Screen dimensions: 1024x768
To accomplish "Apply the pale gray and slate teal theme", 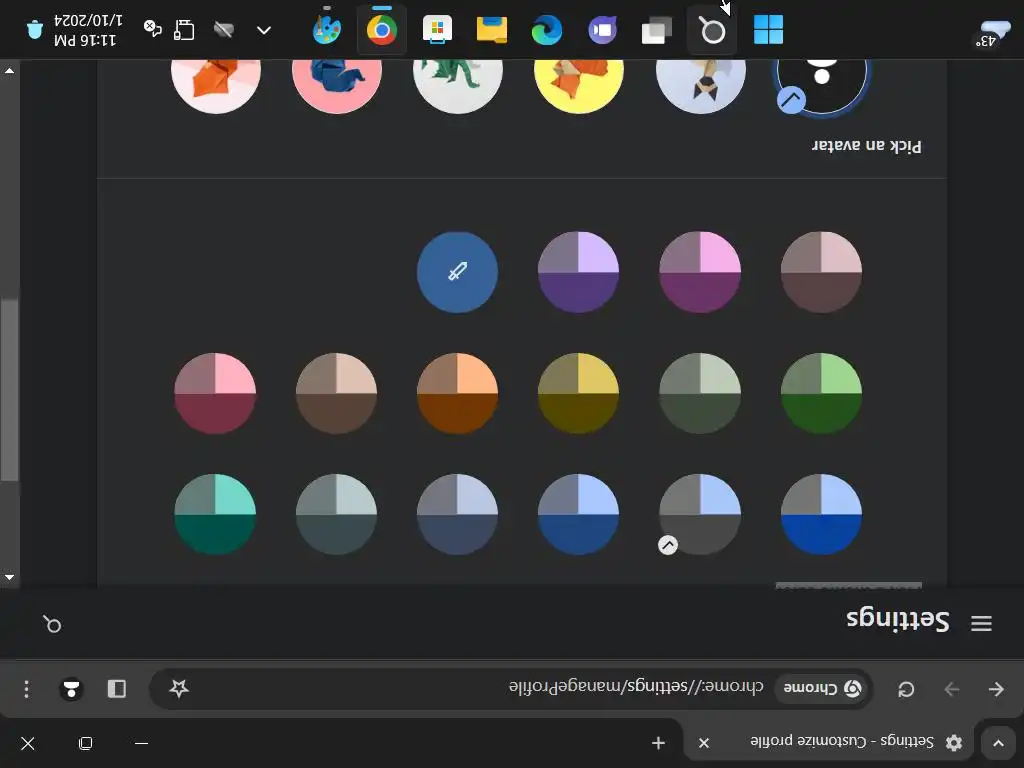I will (336, 515).
